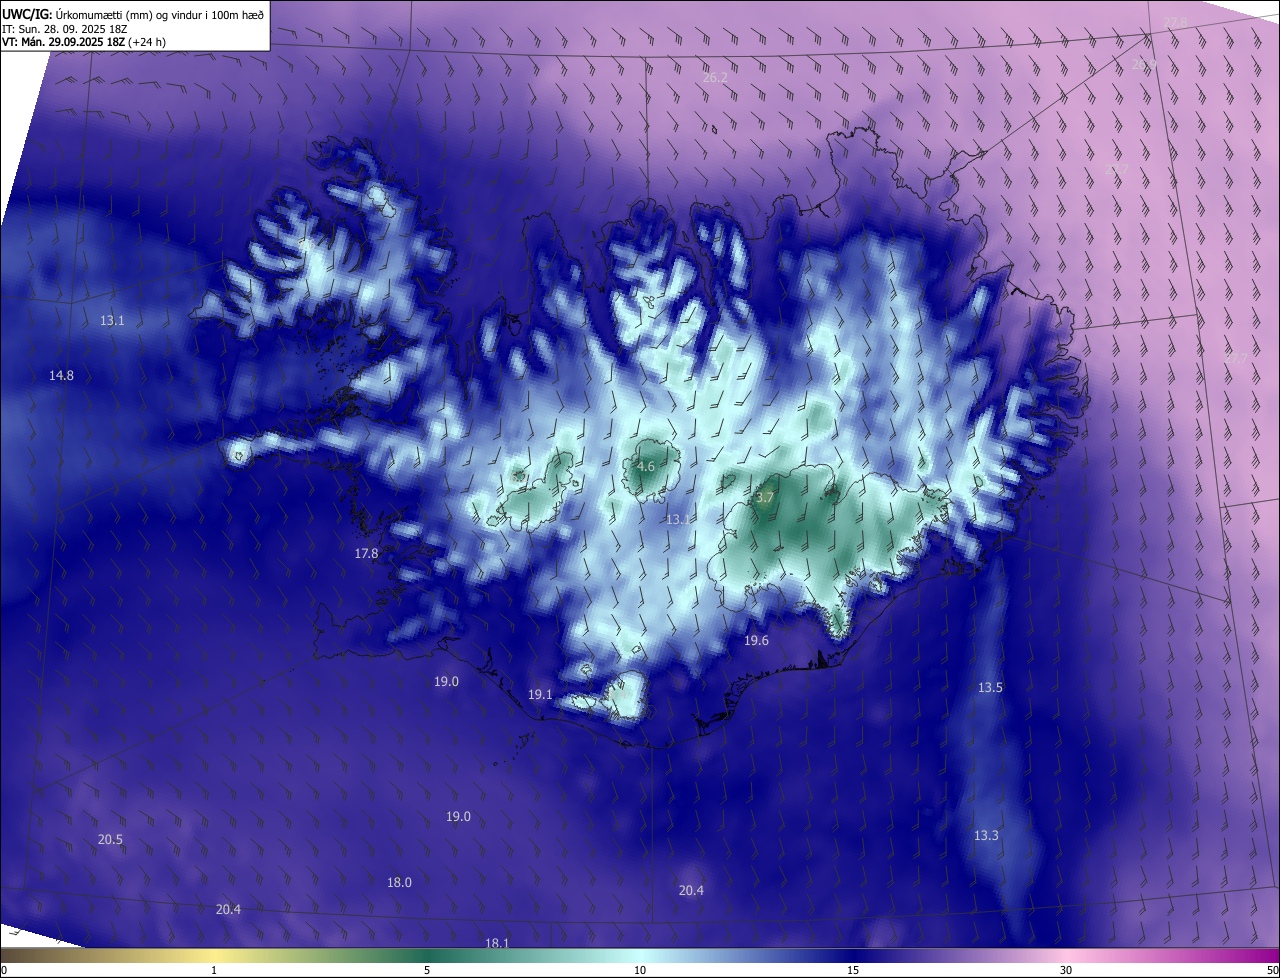Click the colour bar tick label '0'
The image size is (1280, 978).
(x=4, y=970)
